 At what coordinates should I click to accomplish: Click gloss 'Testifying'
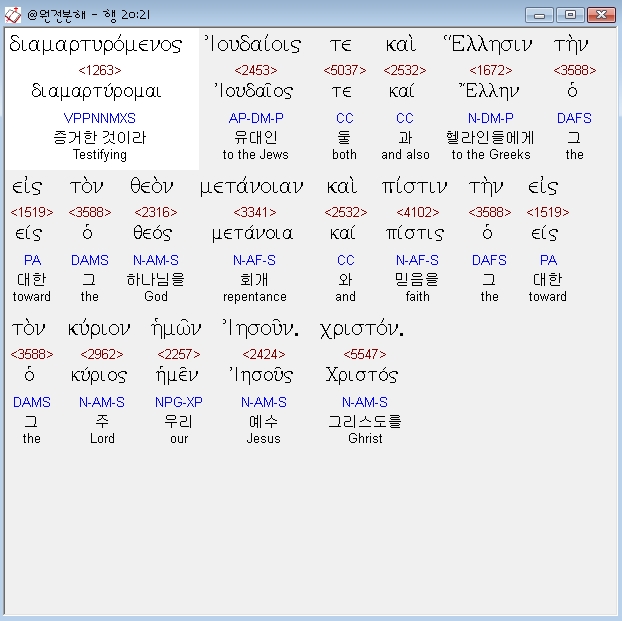tap(100, 154)
